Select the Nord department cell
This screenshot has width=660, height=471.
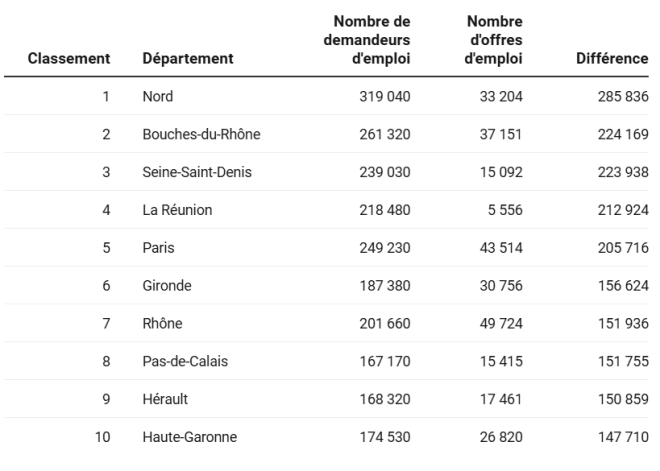[x=158, y=97]
